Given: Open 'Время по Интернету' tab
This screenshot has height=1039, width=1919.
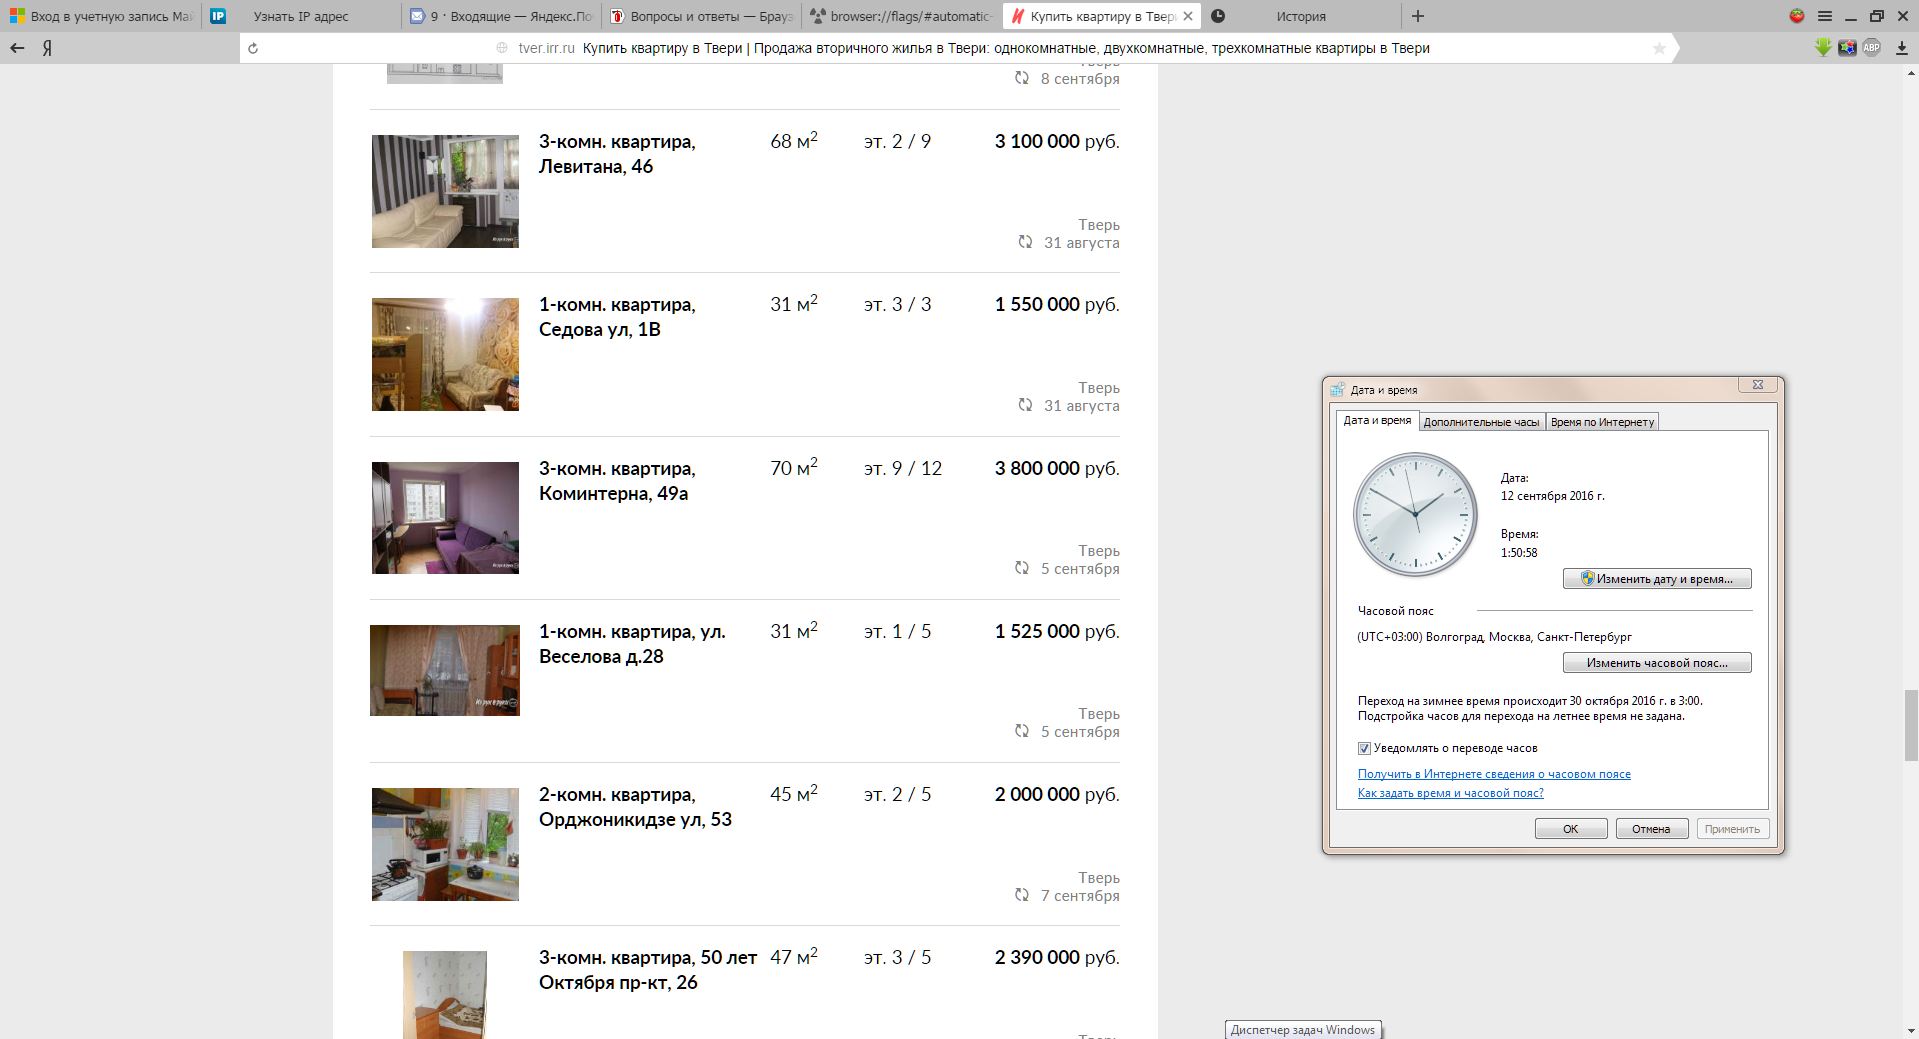Looking at the screenshot, I should point(1602,422).
